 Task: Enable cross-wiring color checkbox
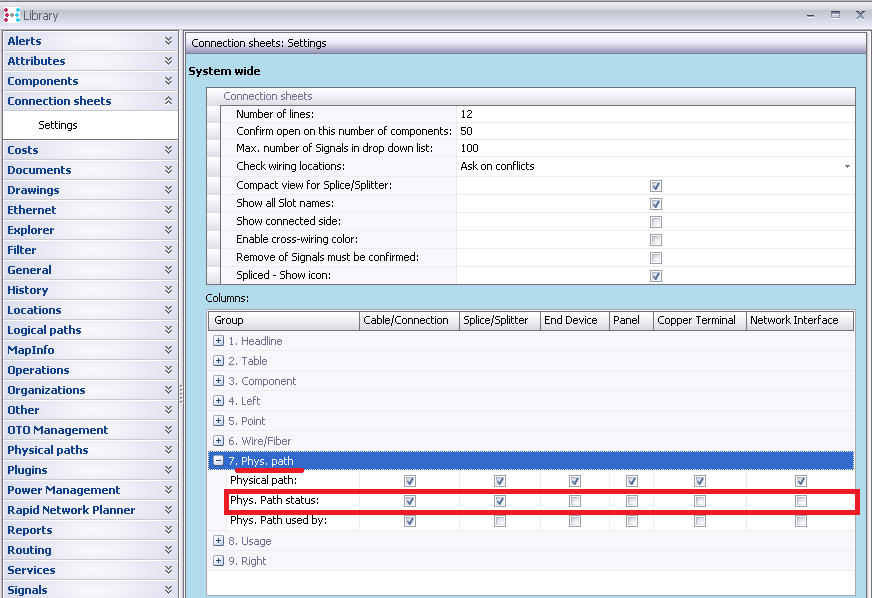(x=656, y=240)
